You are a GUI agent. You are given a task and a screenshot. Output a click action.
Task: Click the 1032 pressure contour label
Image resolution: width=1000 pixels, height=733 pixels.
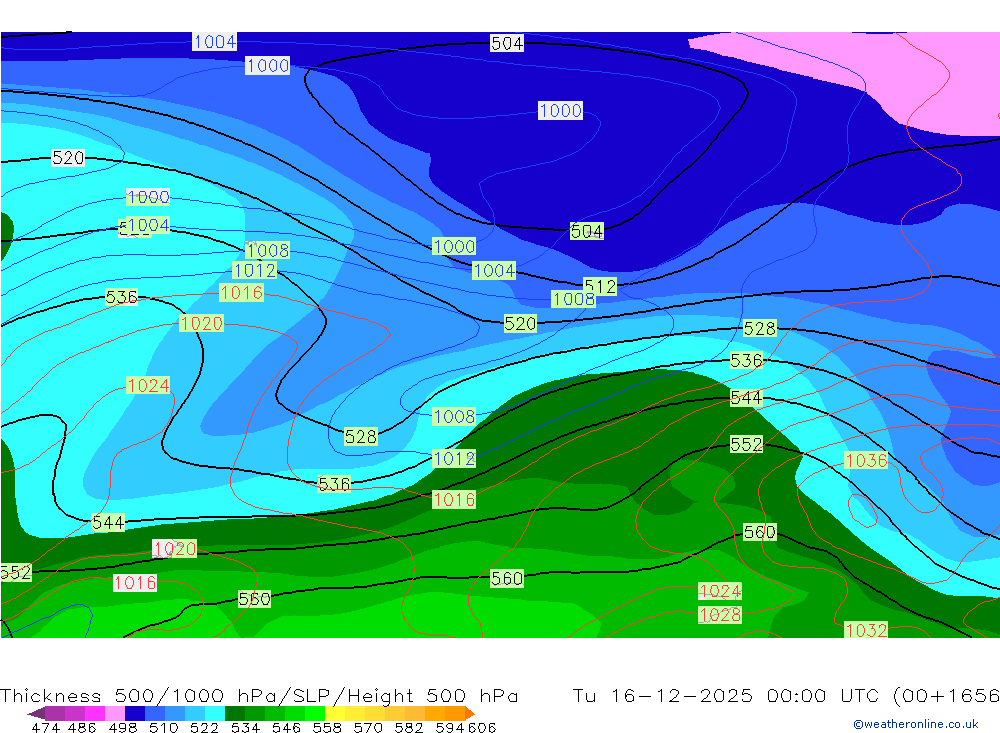tap(866, 630)
